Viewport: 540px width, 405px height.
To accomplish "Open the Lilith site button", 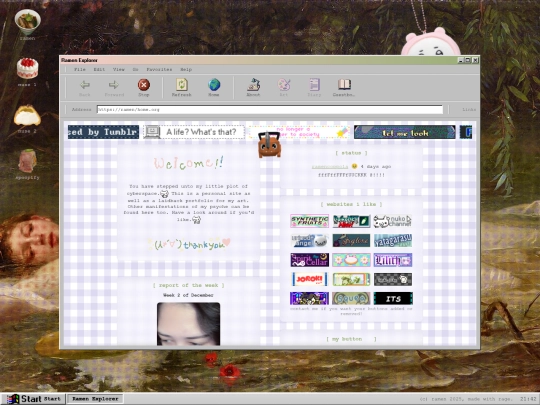I will pyautogui.click(x=393, y=260).
